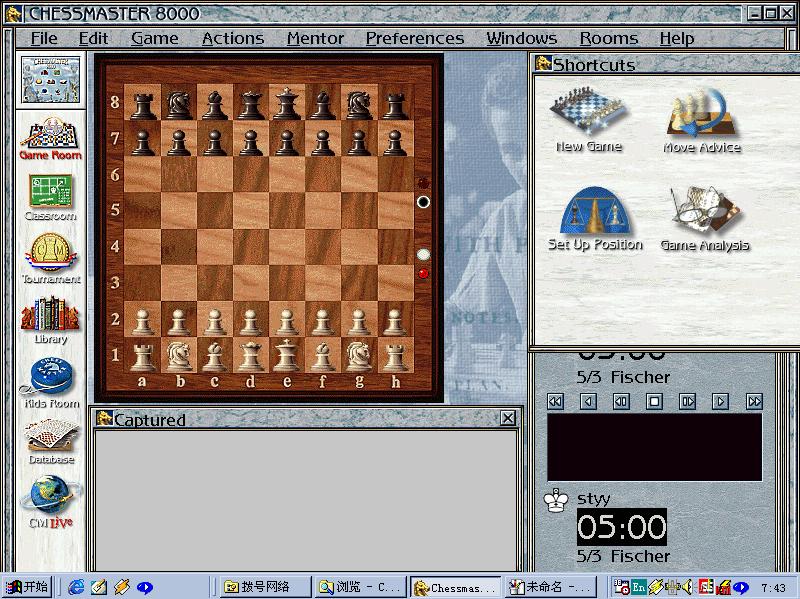Select the white bishop on f1
The height and width of the screenshot is (599, 800).
click(x=323, y=356)
